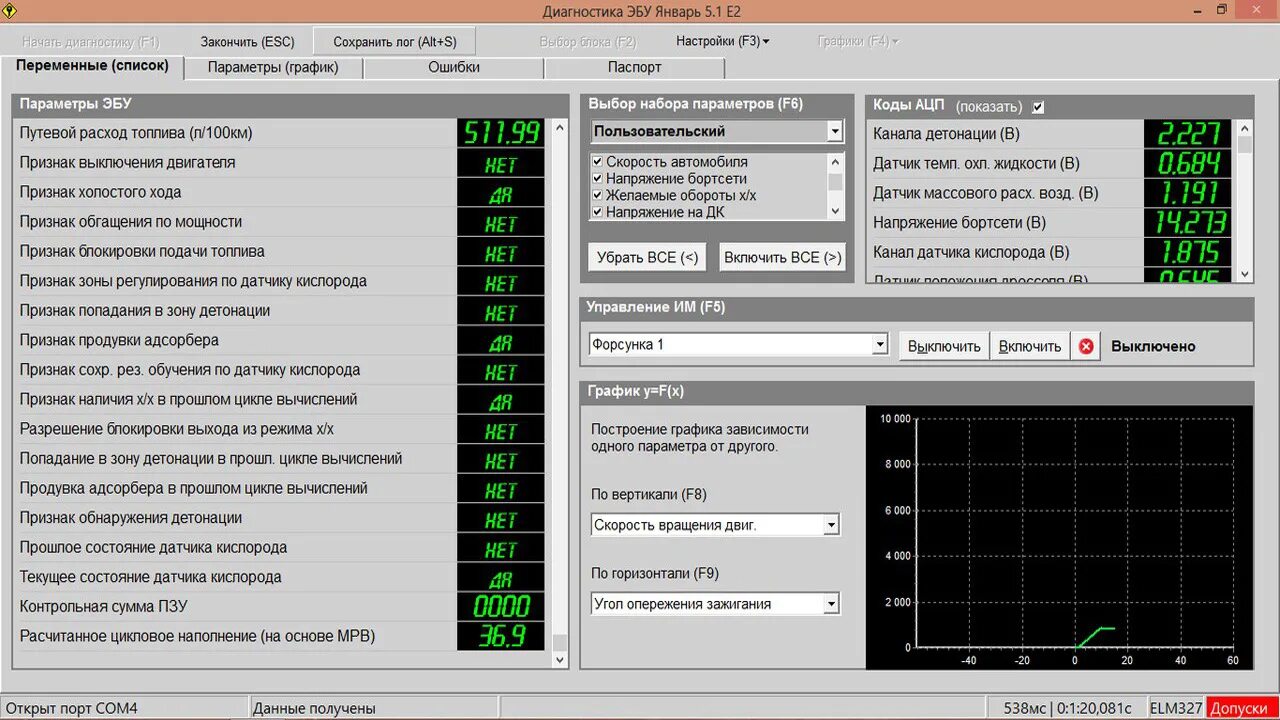Click Сохранить лог (Alt+S) button

395,42
